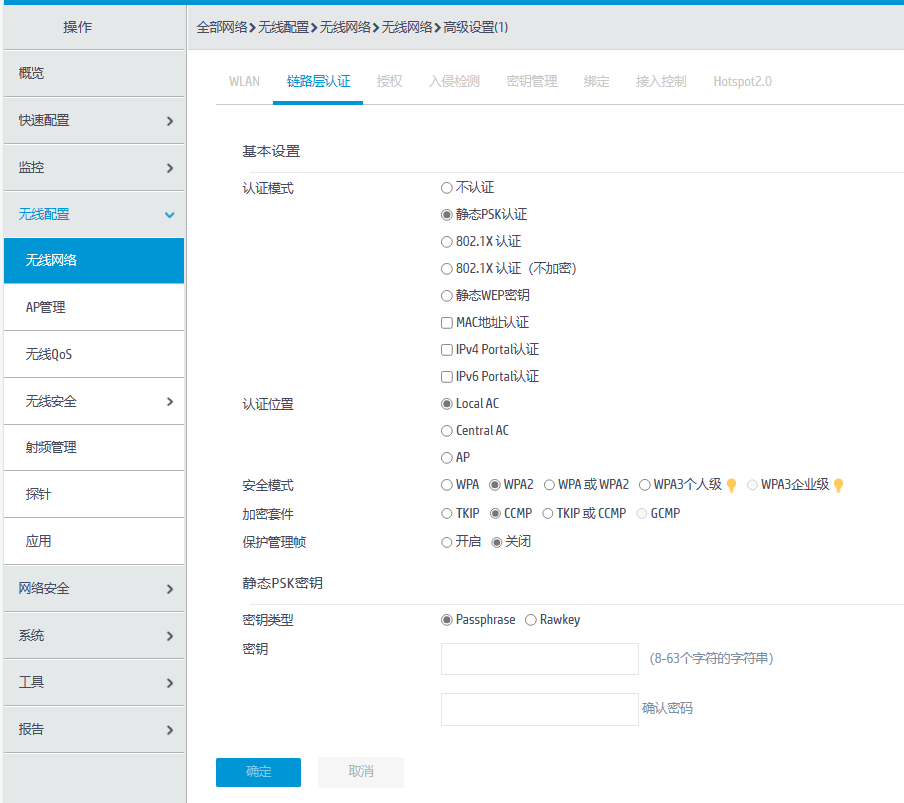Select 静态PSK认证 radio option
This screenshot has height=803, width=904.
click(x=447, y=215)
